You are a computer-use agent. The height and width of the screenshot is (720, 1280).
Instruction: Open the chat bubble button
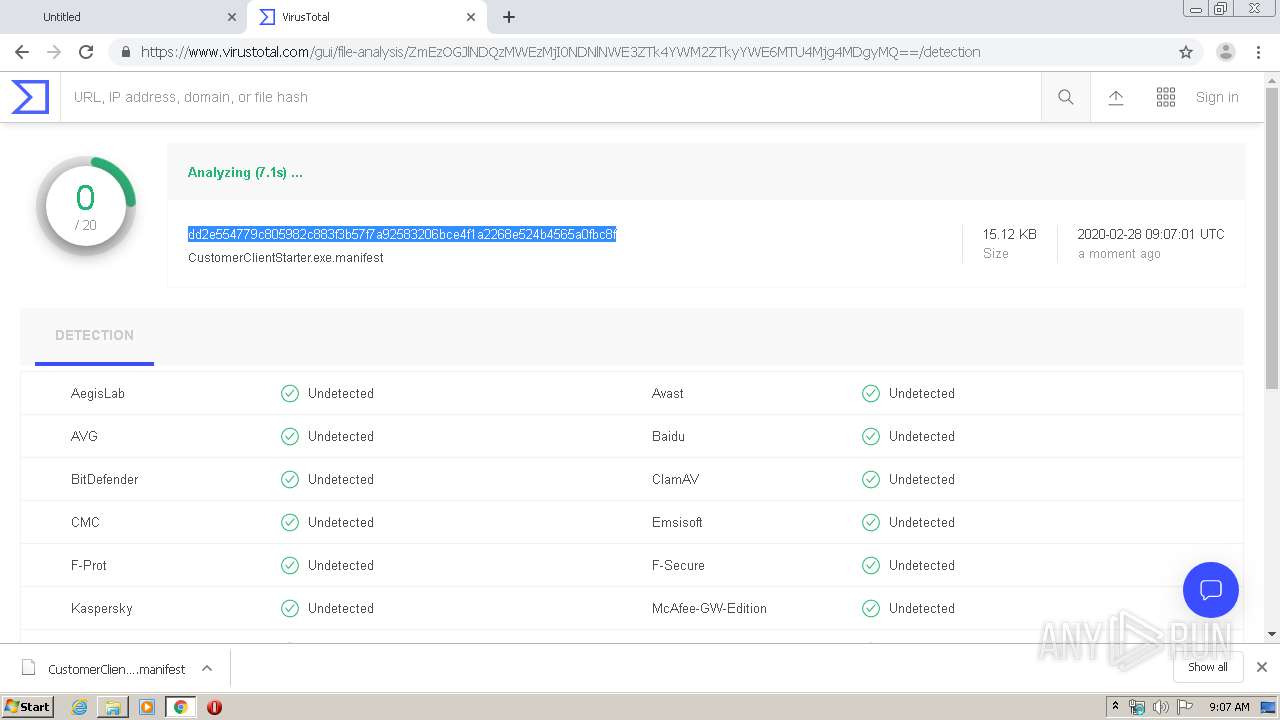[1211, 590]
